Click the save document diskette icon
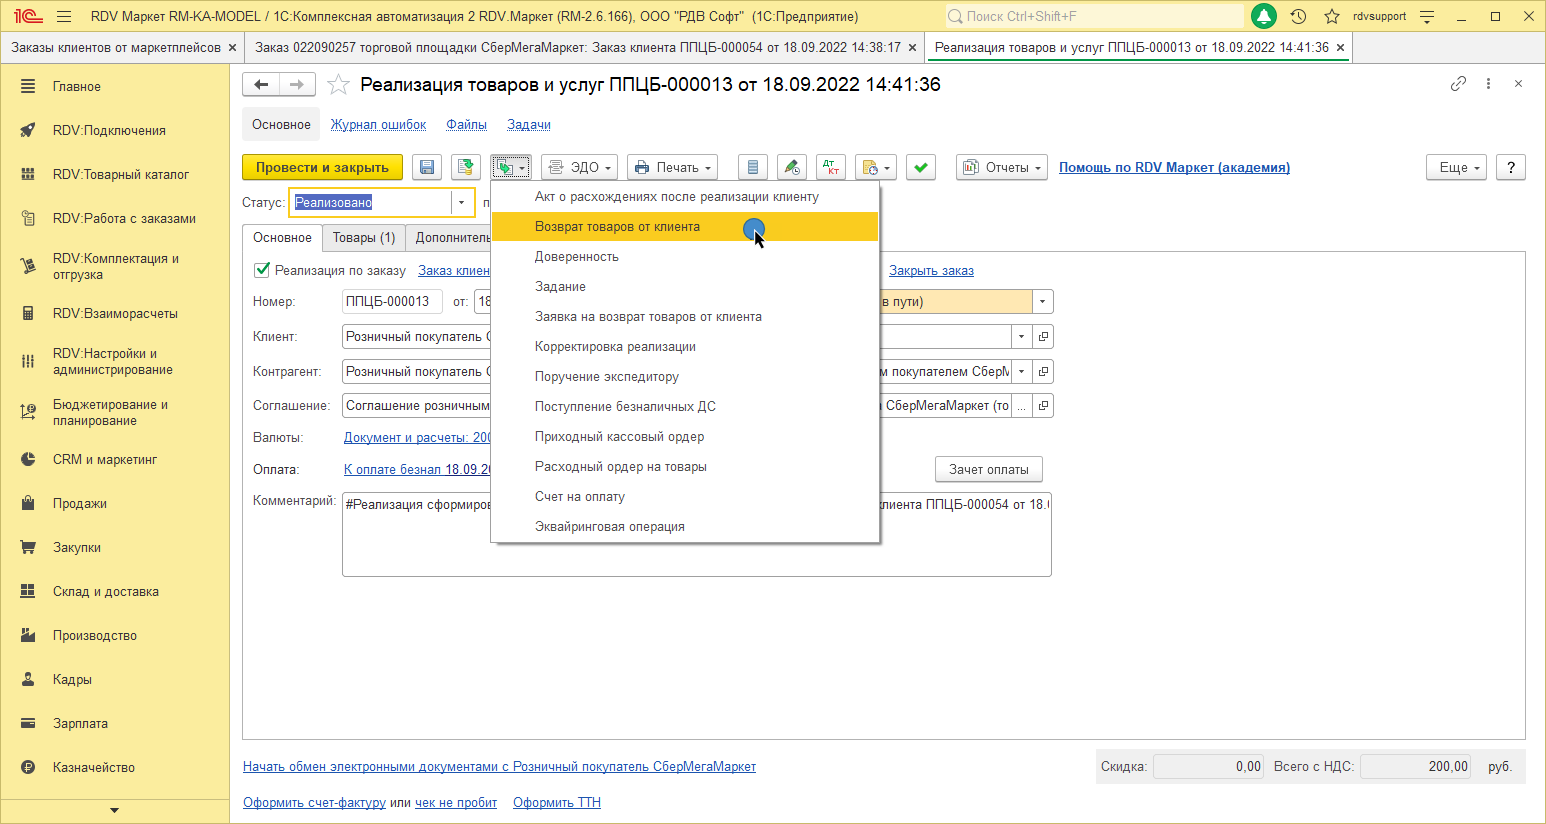Screen dimensions: 1546x824 coord(427,168)
